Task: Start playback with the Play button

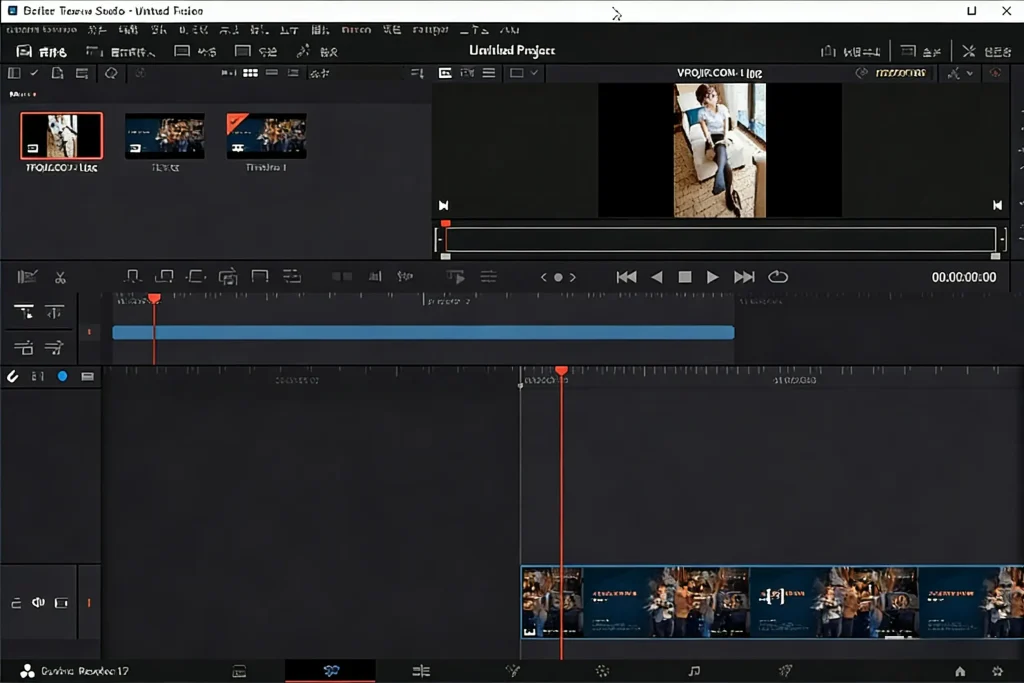Action: click(712, 277)
